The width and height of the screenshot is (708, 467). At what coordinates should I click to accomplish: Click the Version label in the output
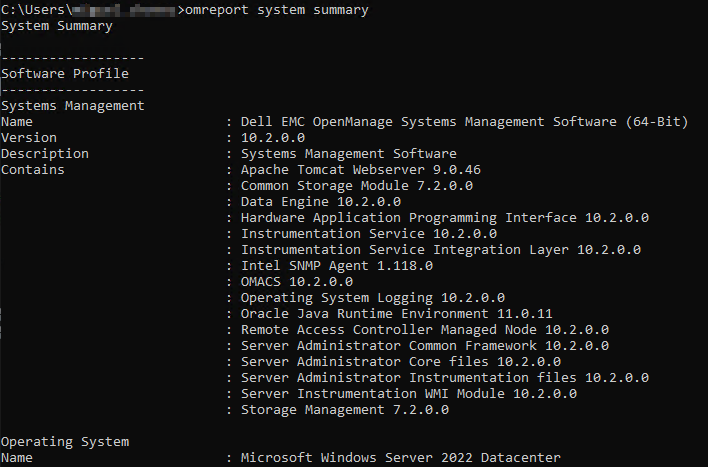tap(29, 137)
